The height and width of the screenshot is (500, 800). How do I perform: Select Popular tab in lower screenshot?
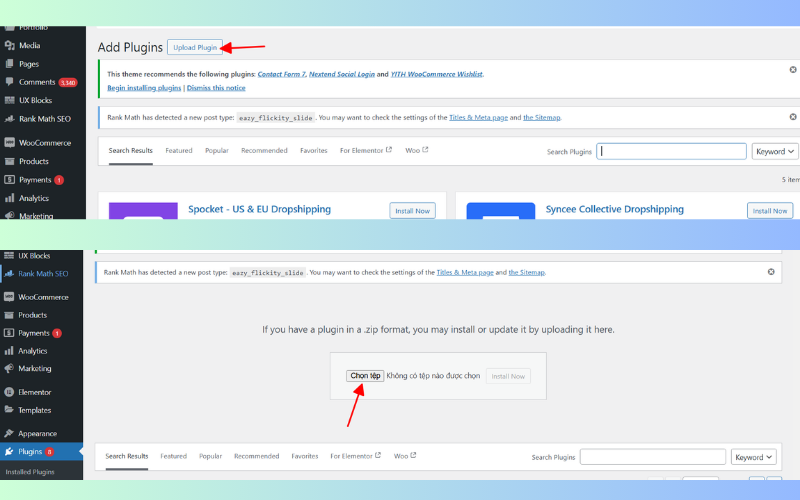210,456
